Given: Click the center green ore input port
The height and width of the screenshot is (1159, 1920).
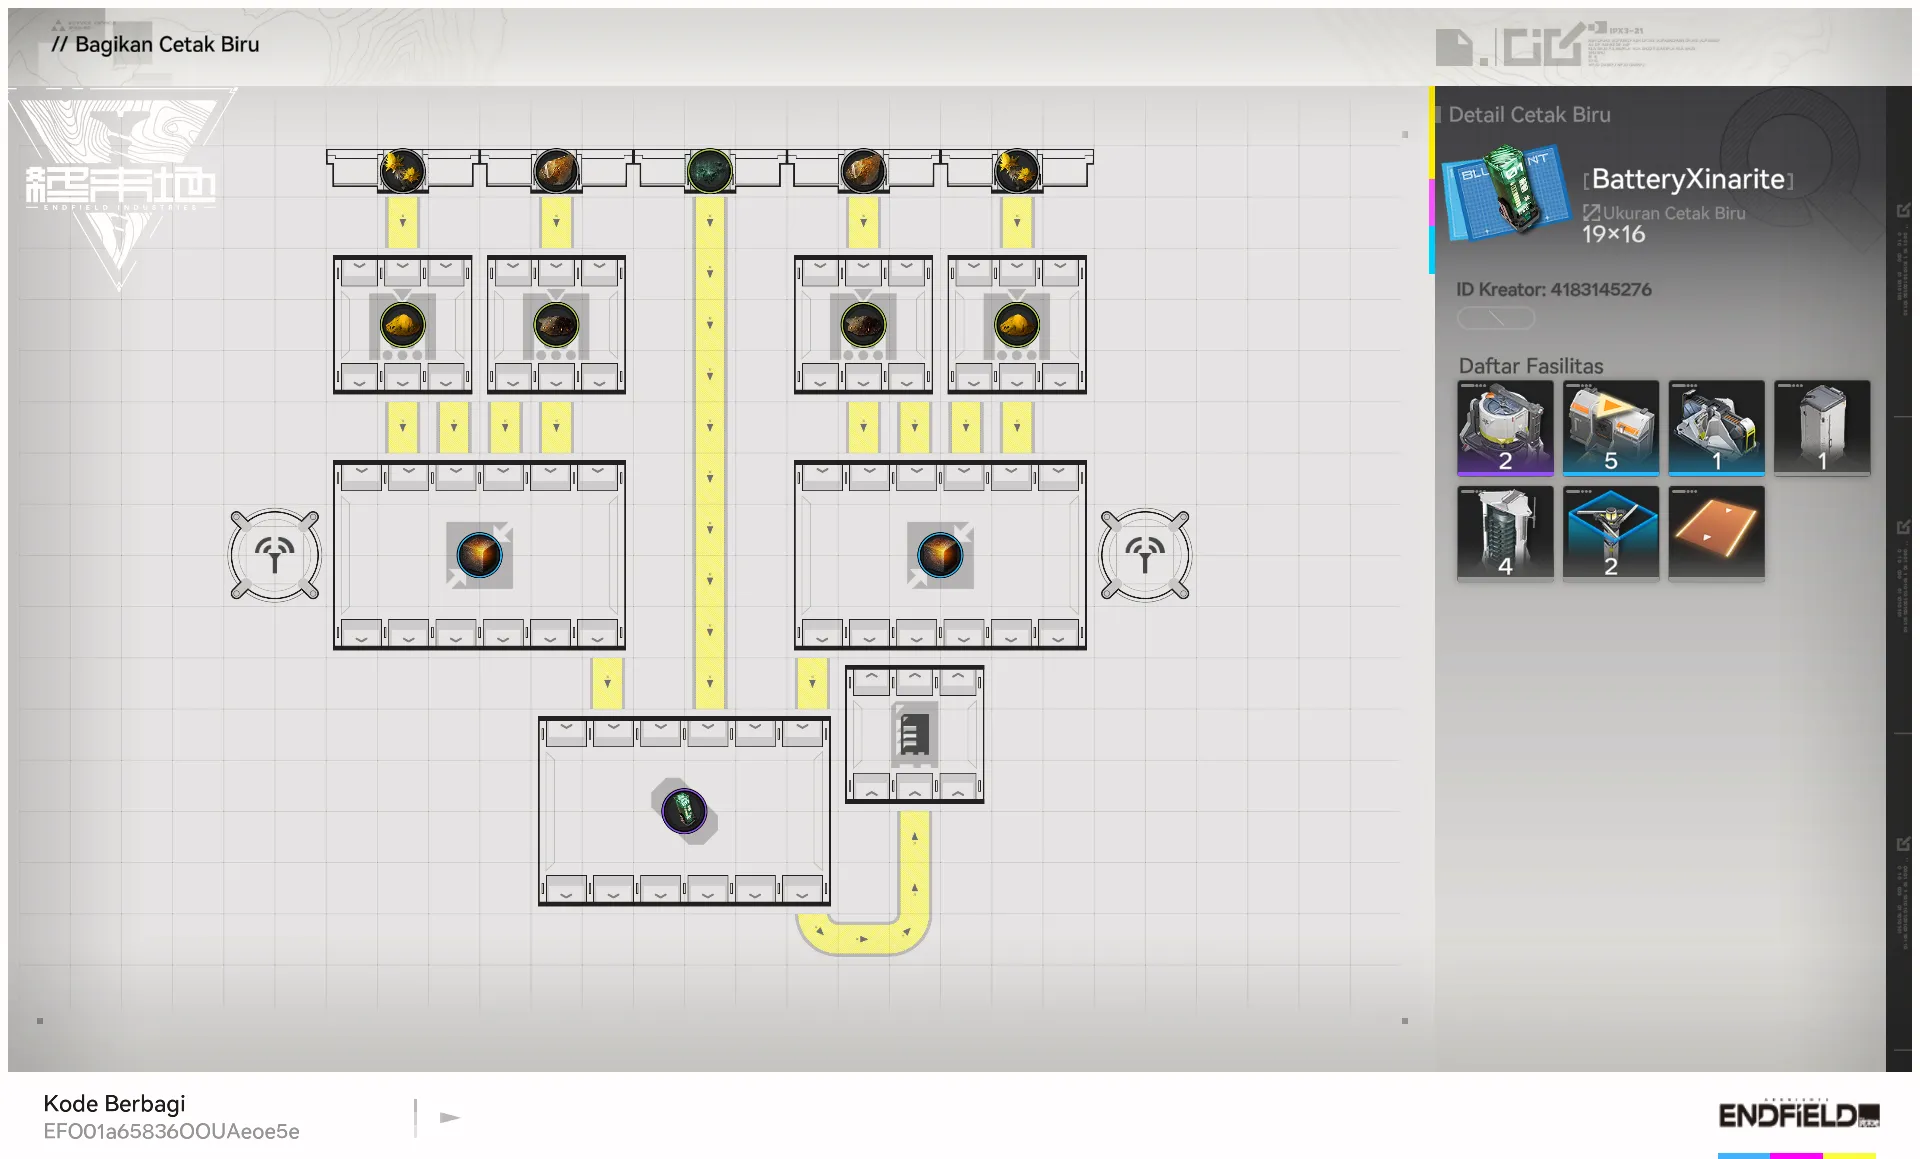Looking at the screenshot, I should point(710,171).
